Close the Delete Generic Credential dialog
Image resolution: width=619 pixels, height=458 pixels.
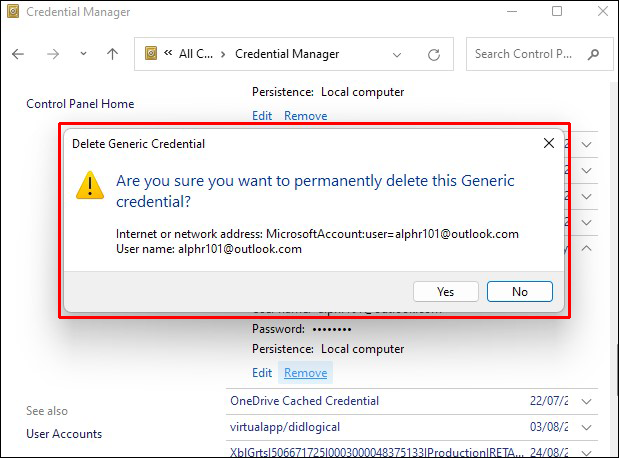tap(548, 144)
